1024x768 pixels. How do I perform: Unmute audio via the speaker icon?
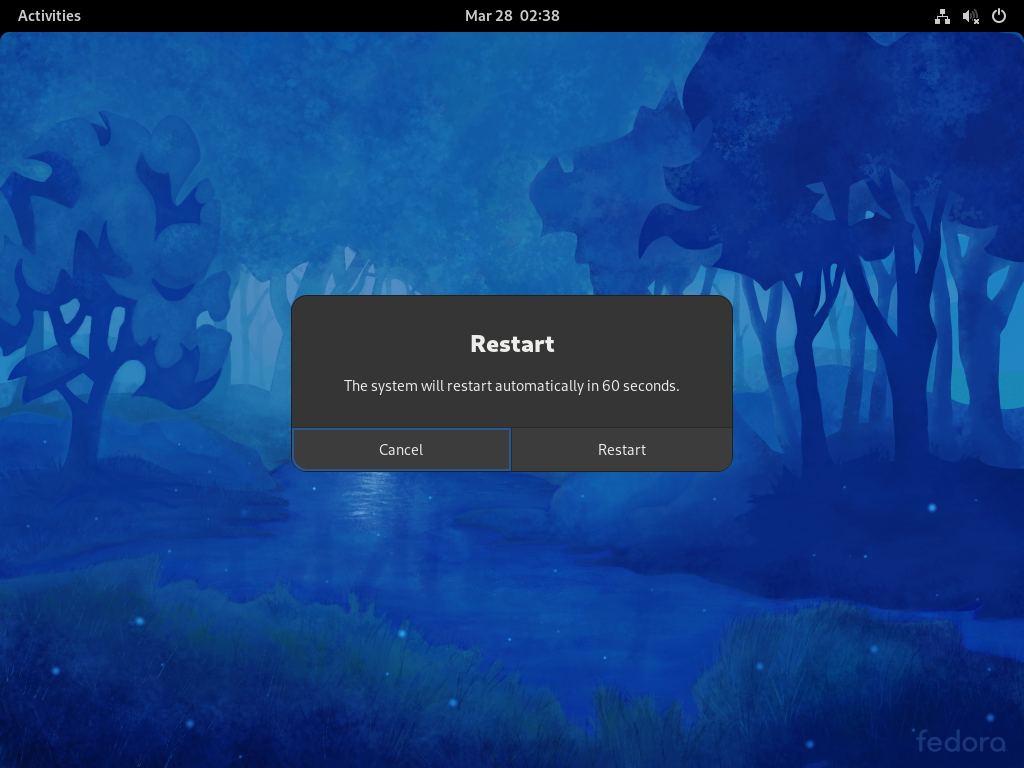(969, 16)
